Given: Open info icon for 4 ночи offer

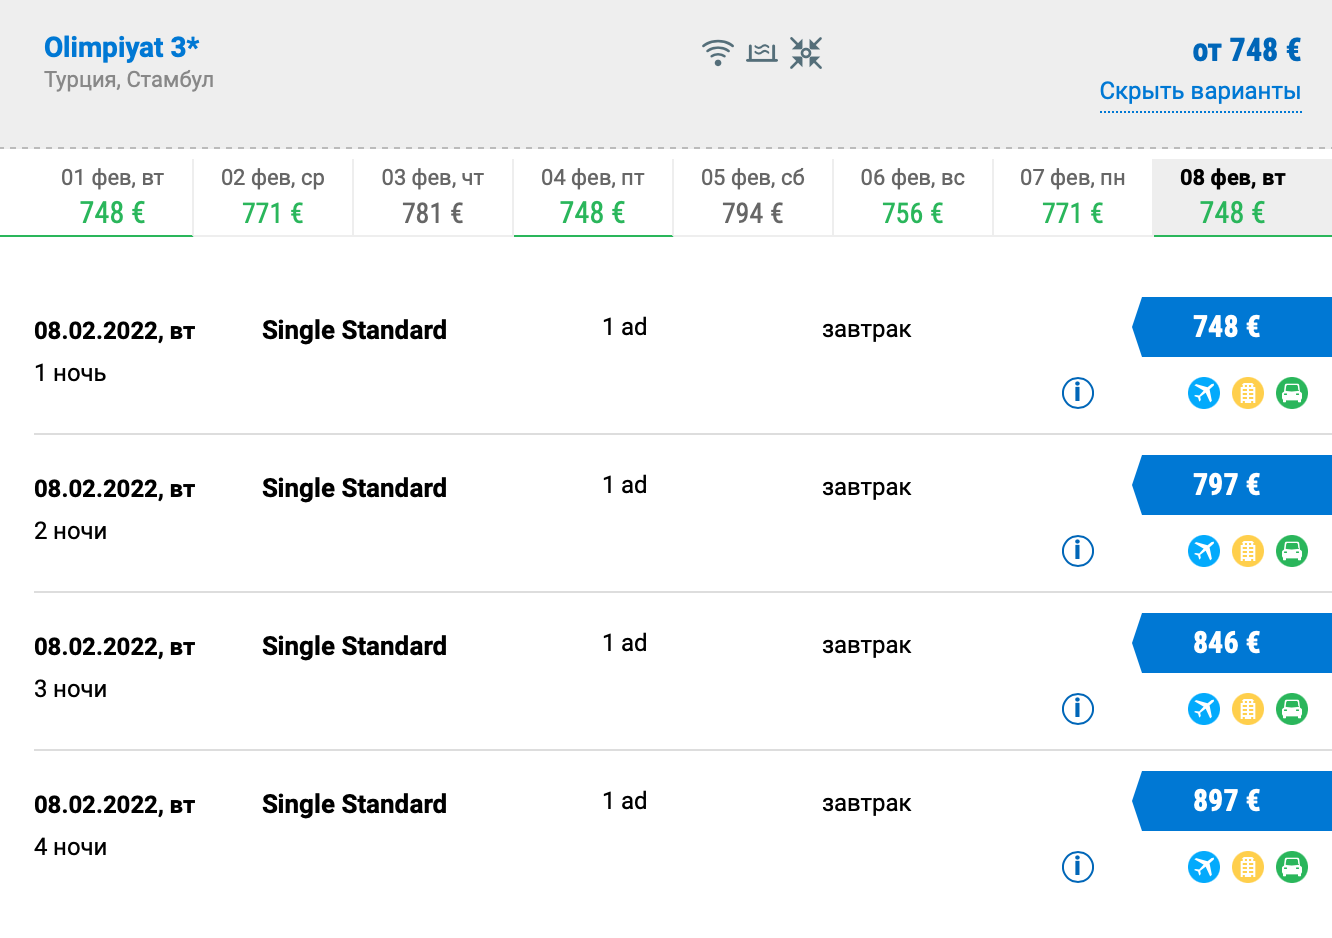Looking at the screenshot, I should 1078,867.
